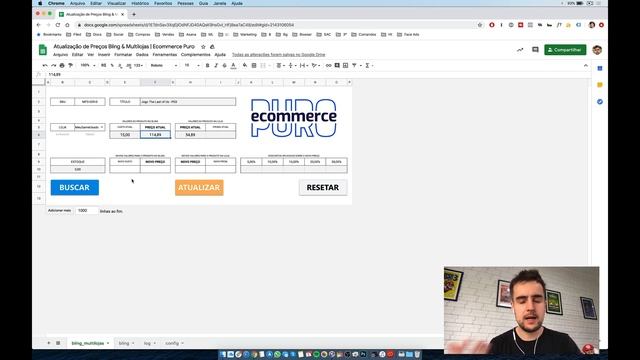Open the font size dropdown
This screenshot has height=360, width=640.
(192, 65)
